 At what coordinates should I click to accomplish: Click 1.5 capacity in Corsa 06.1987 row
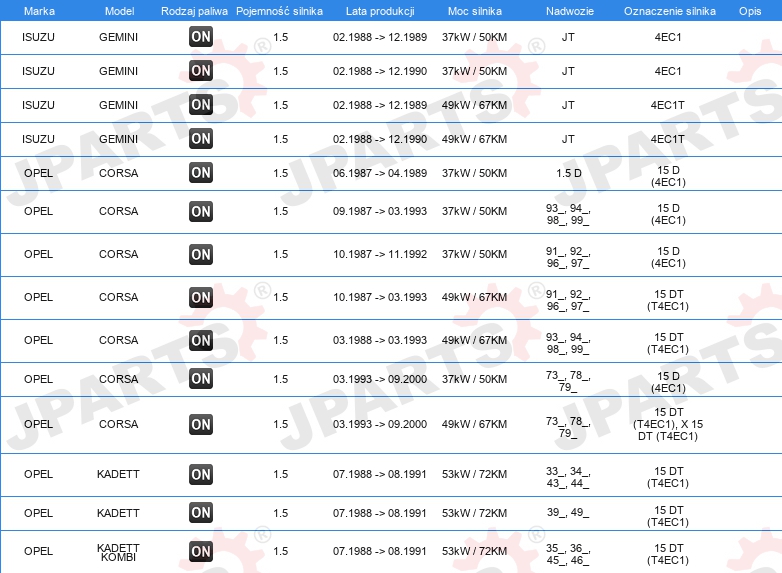pos(280,173)
